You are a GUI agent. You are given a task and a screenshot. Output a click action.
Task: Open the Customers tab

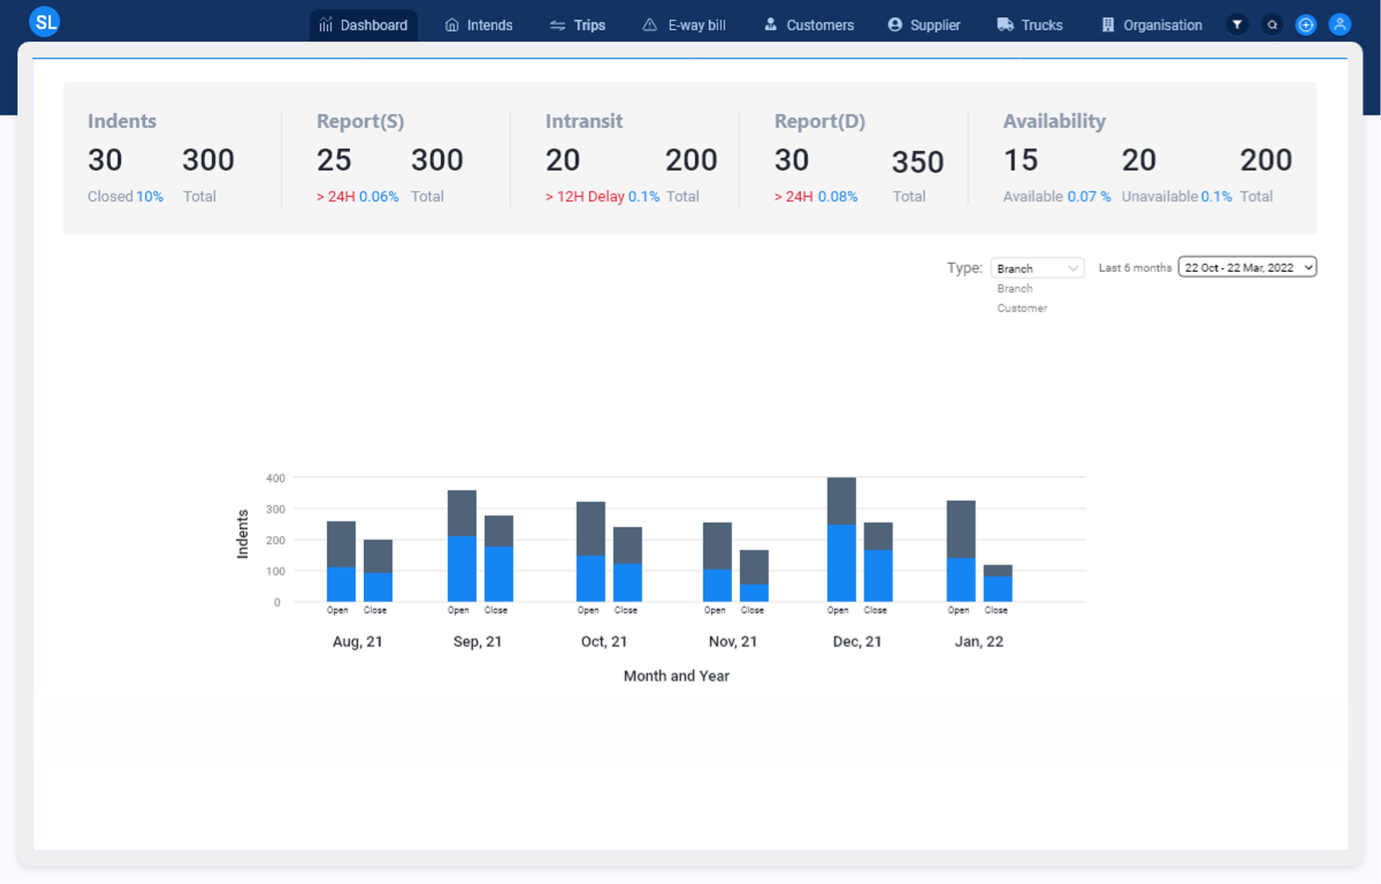809,25
